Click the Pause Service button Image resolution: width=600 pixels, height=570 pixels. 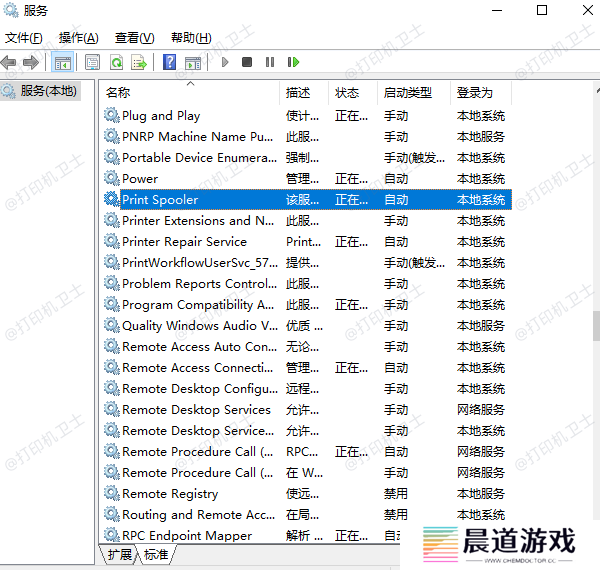click(x=270, y=62)
